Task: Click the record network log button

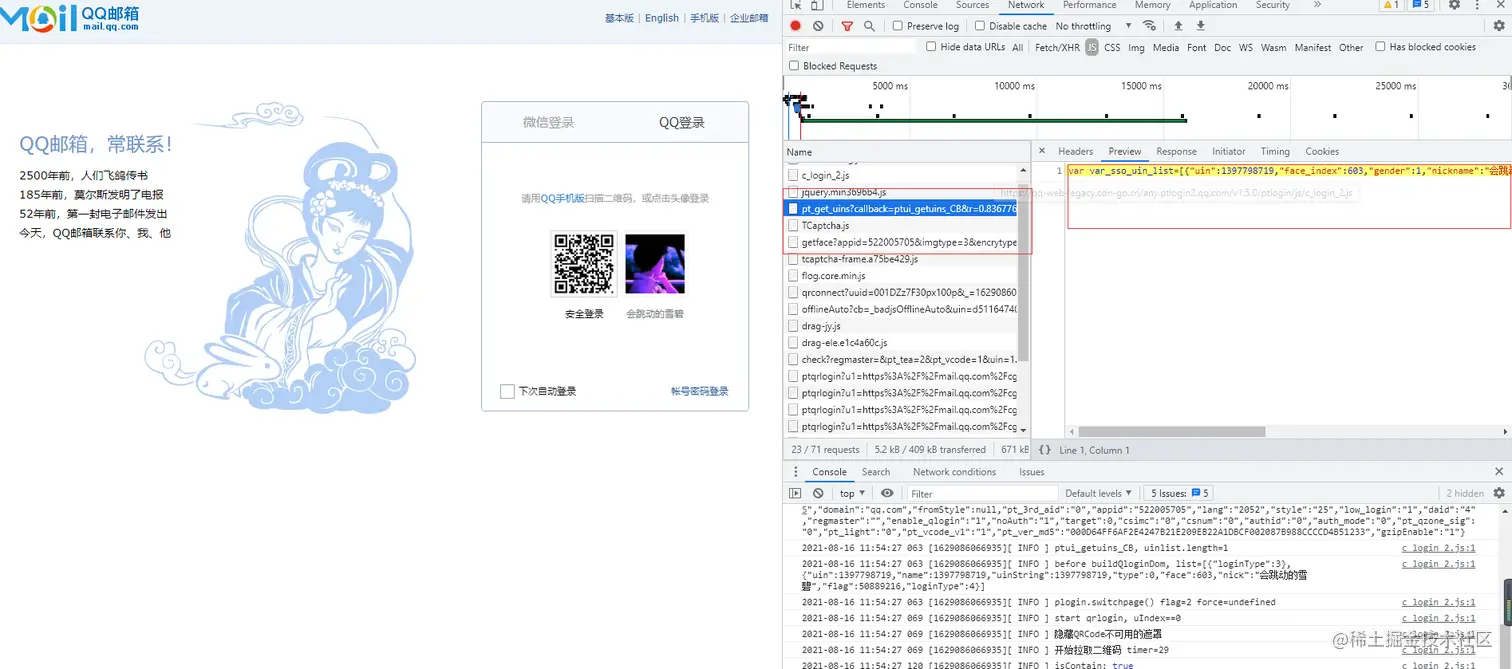Action: click(x=796, y=26)
